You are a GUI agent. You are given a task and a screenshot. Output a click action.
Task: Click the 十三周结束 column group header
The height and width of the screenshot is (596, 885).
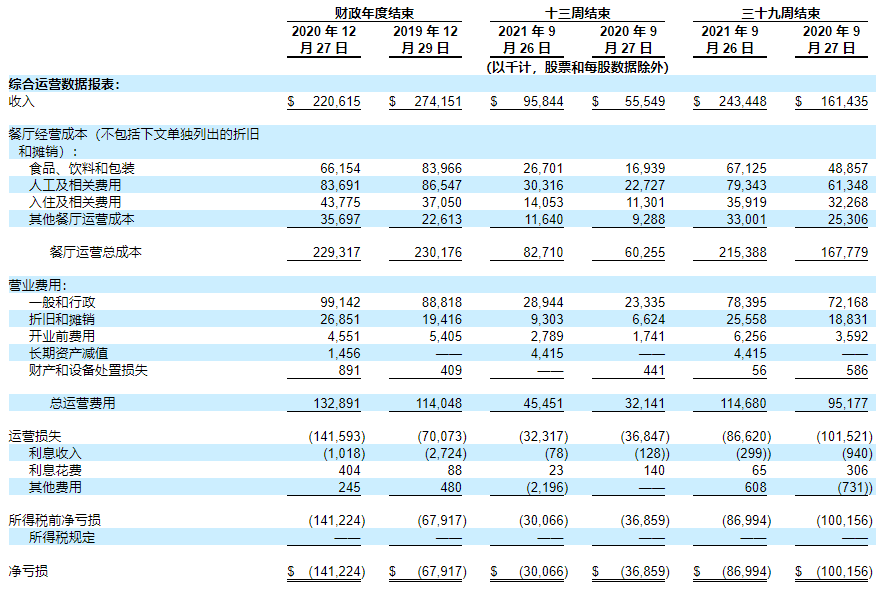[577, 13]
